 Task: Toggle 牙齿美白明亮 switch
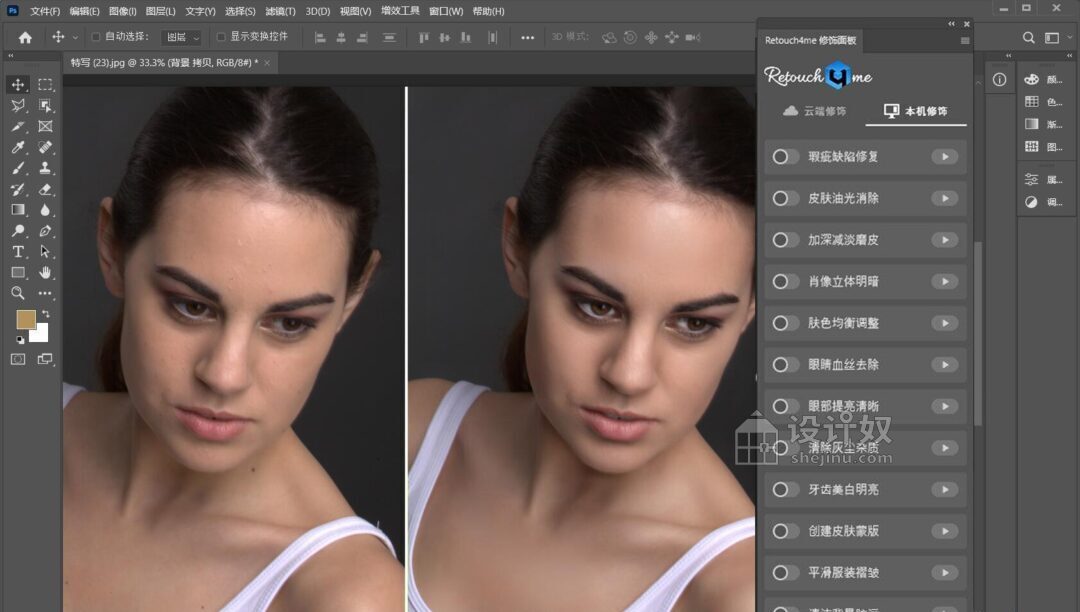coord(785,489)
